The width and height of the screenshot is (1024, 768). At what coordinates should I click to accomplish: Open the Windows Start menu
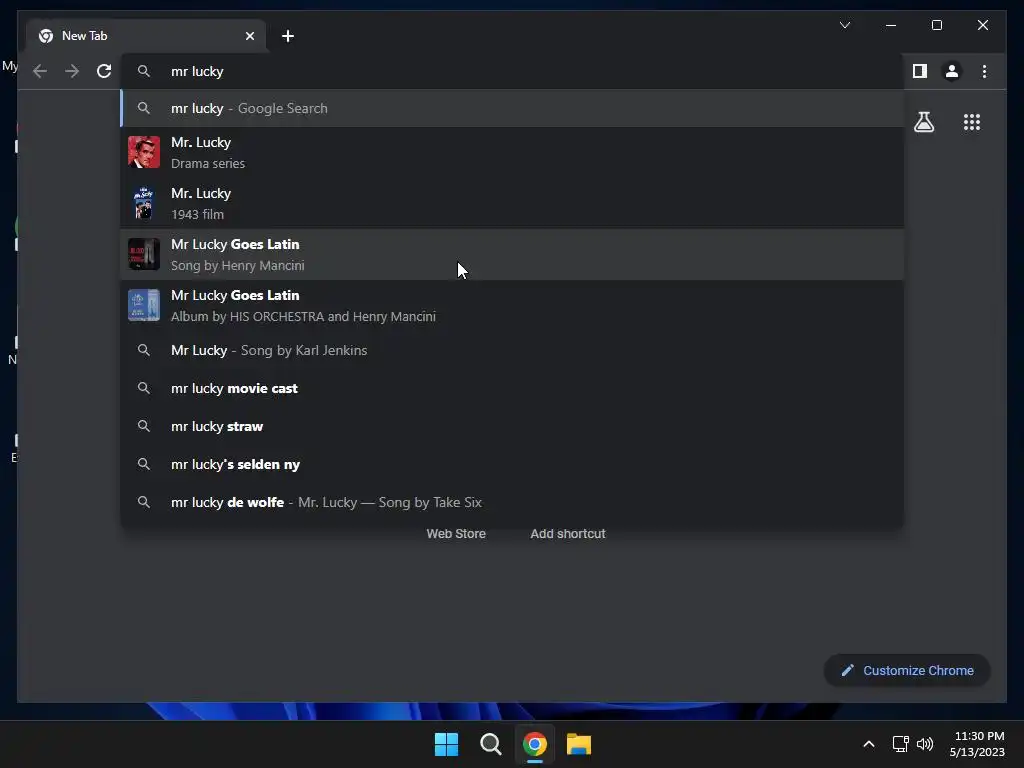(x=446, y=744)
